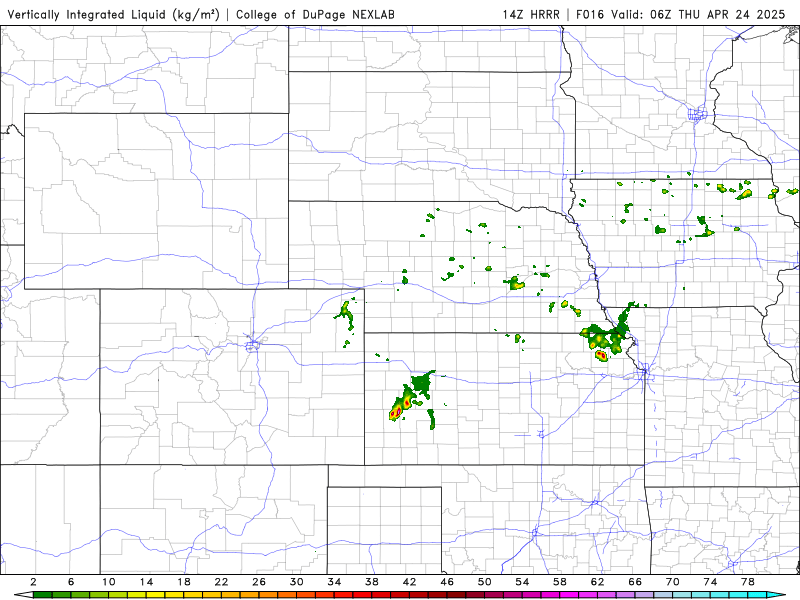Click the '14Z HRRR' model run label
The width and height of the screenshot is (800, 600).
pyautogui.click(x=531, y=15)
